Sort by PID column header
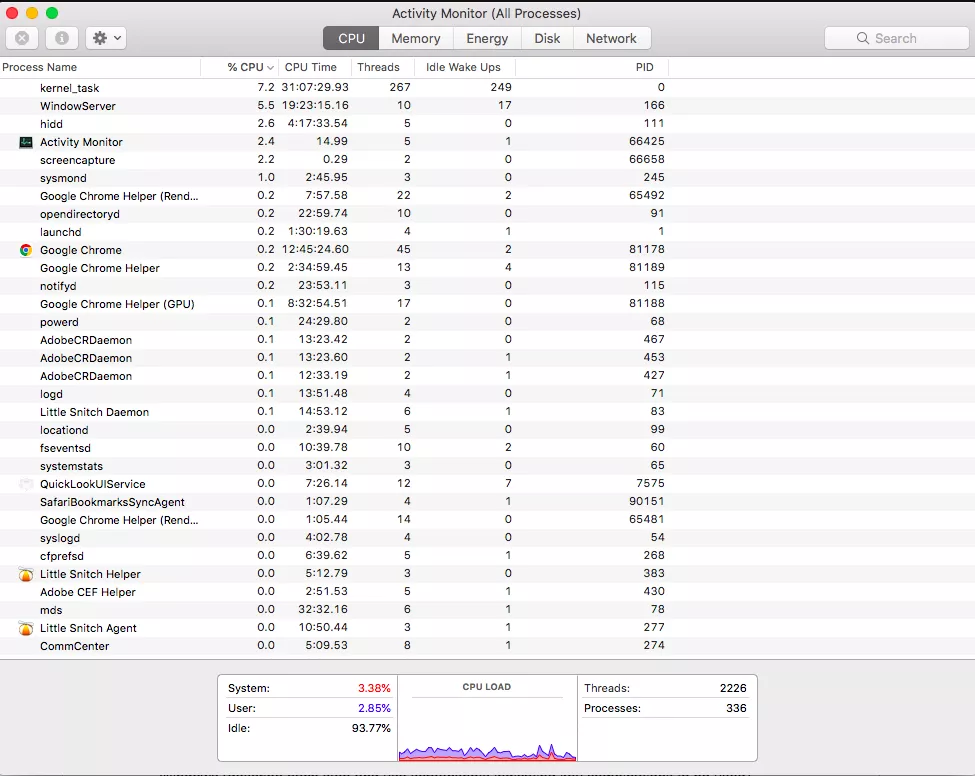This screenshot has width=975, height=776. 591,67
